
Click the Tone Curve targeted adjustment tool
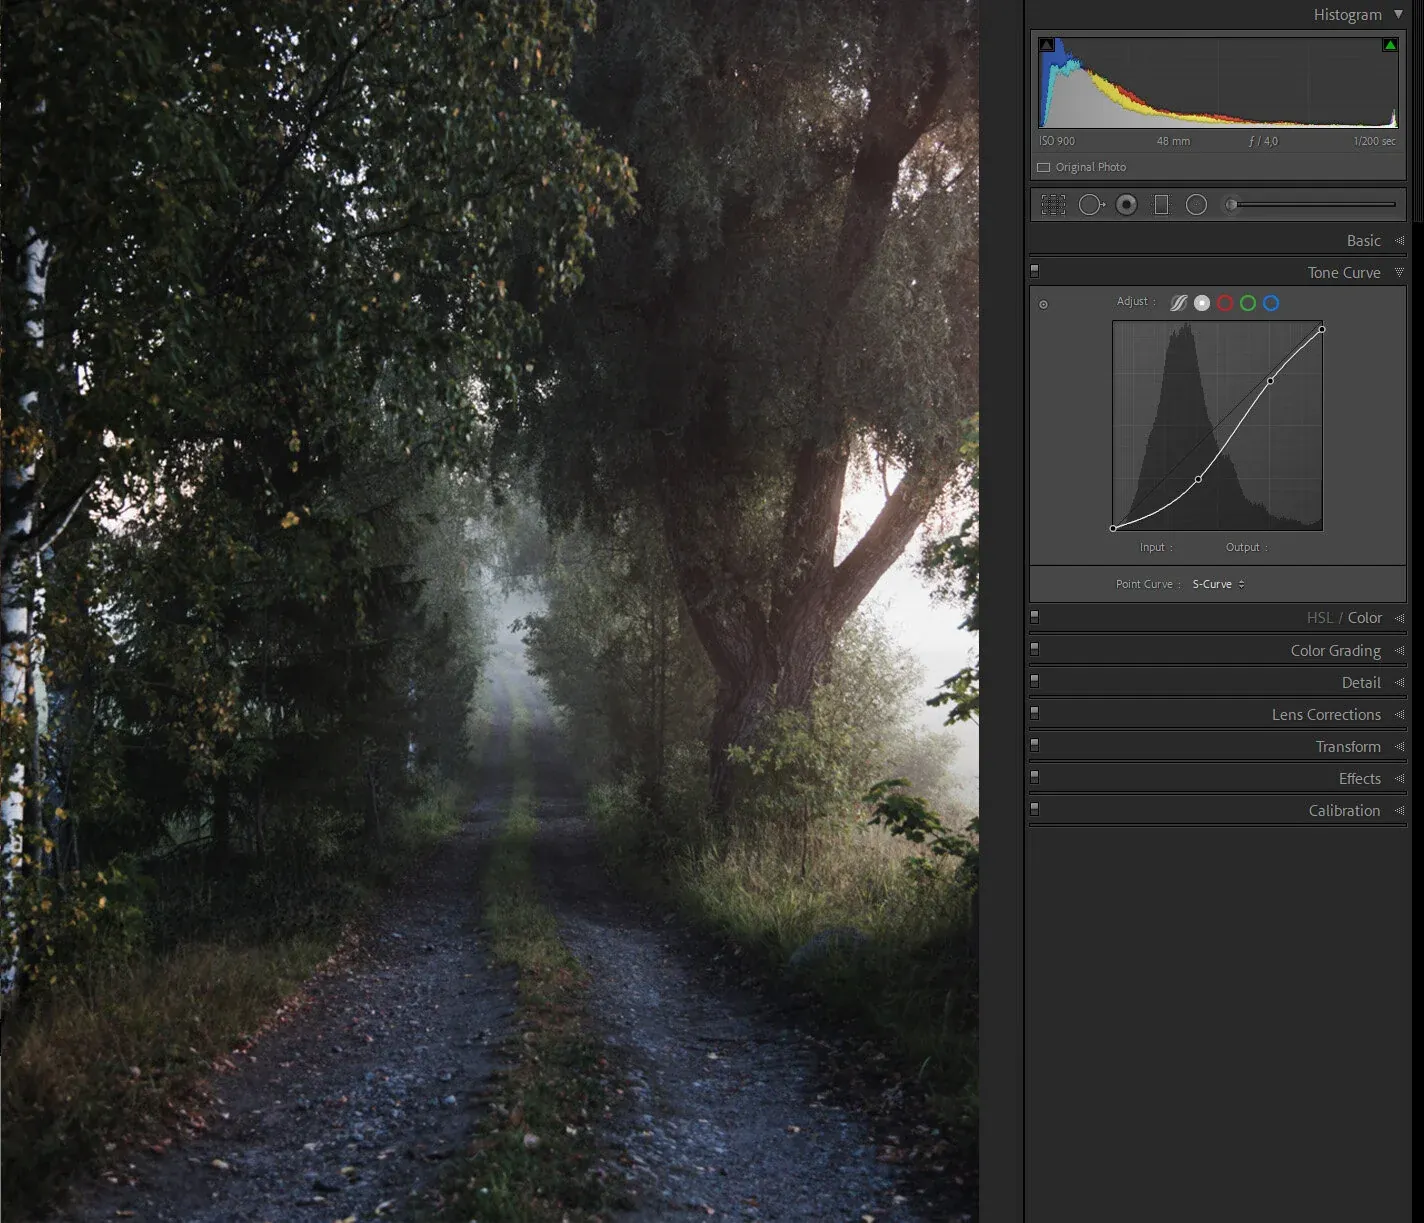[x=1043, y=304]
